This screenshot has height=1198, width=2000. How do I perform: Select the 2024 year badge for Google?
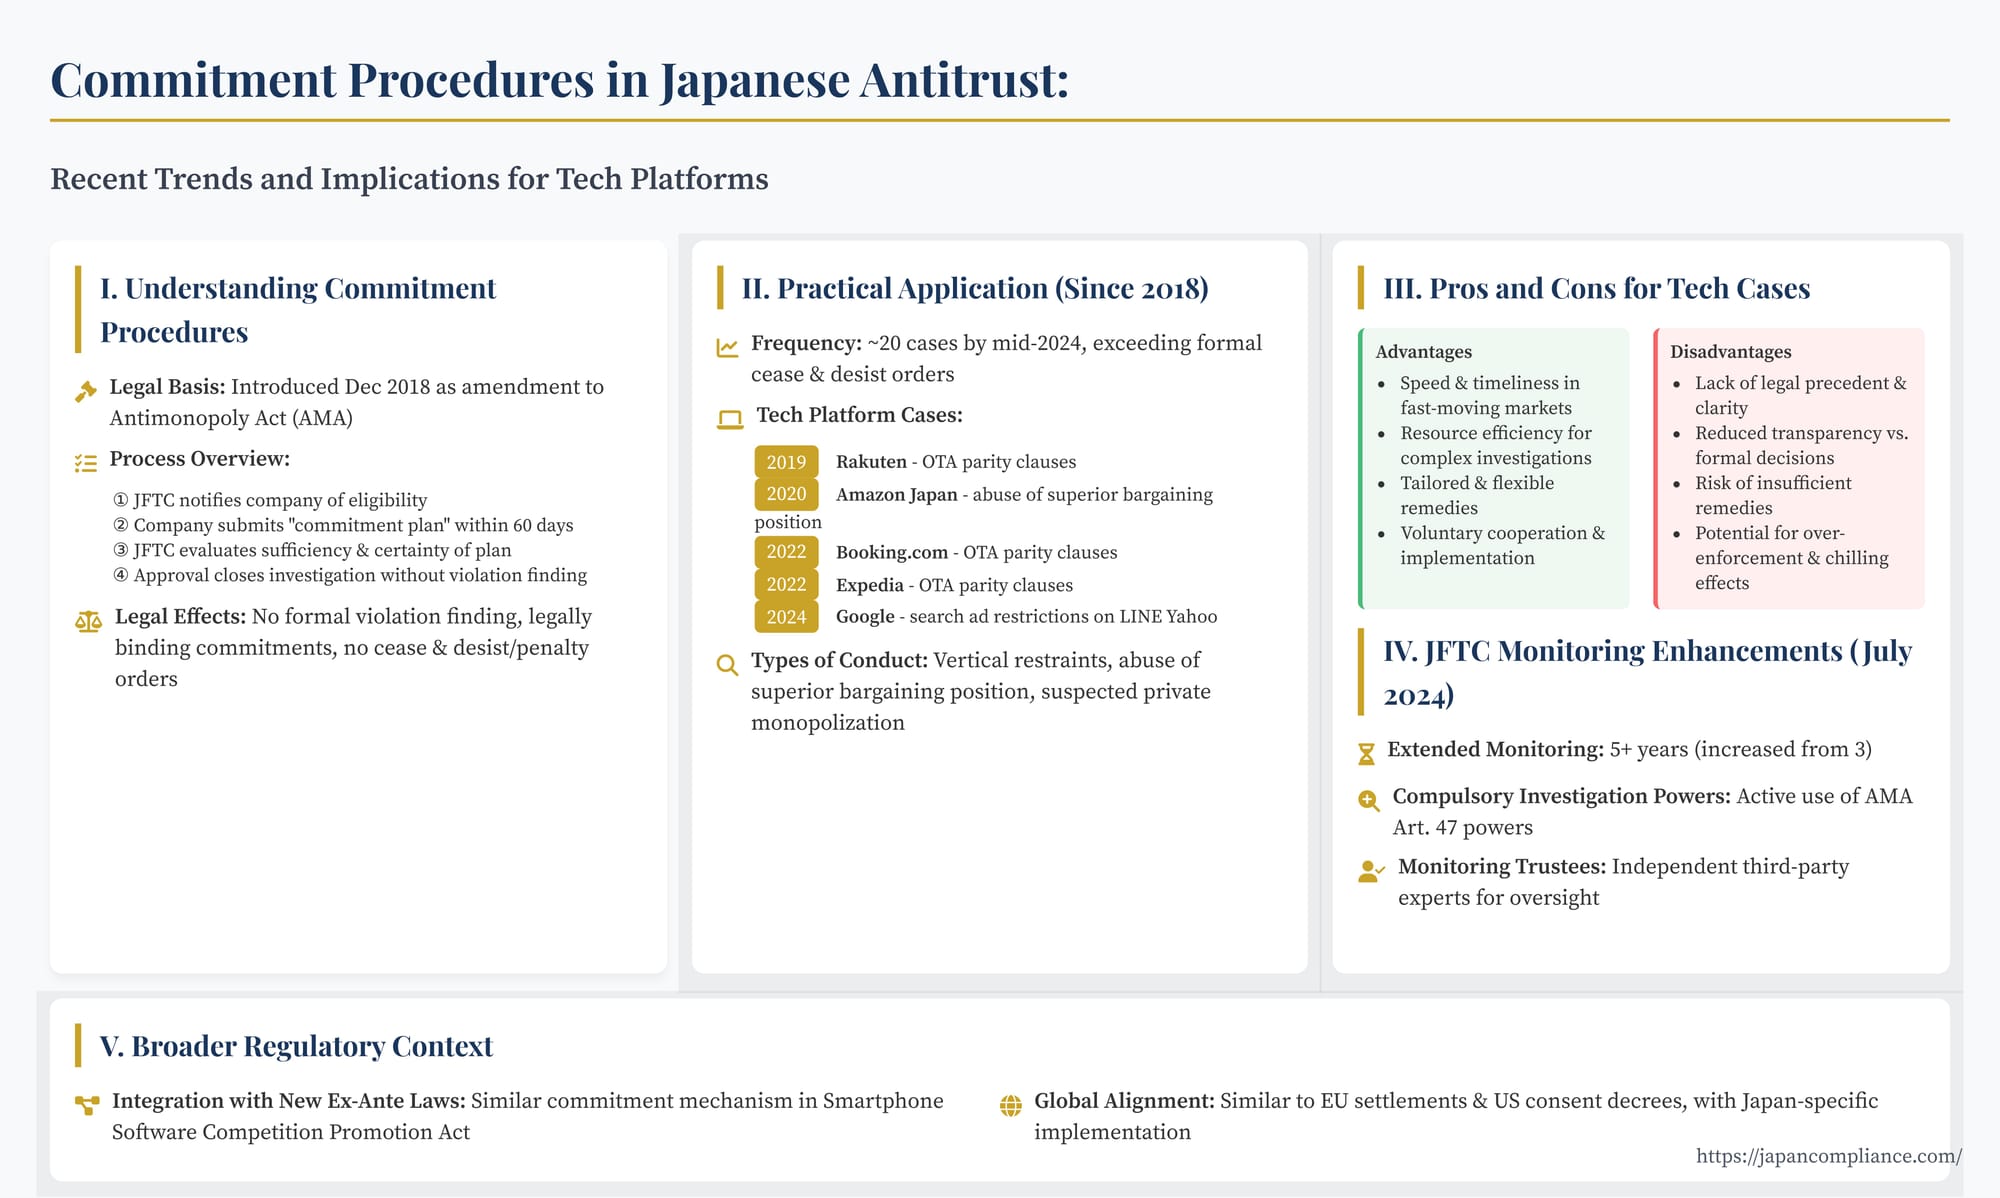(x=786, y=617)
